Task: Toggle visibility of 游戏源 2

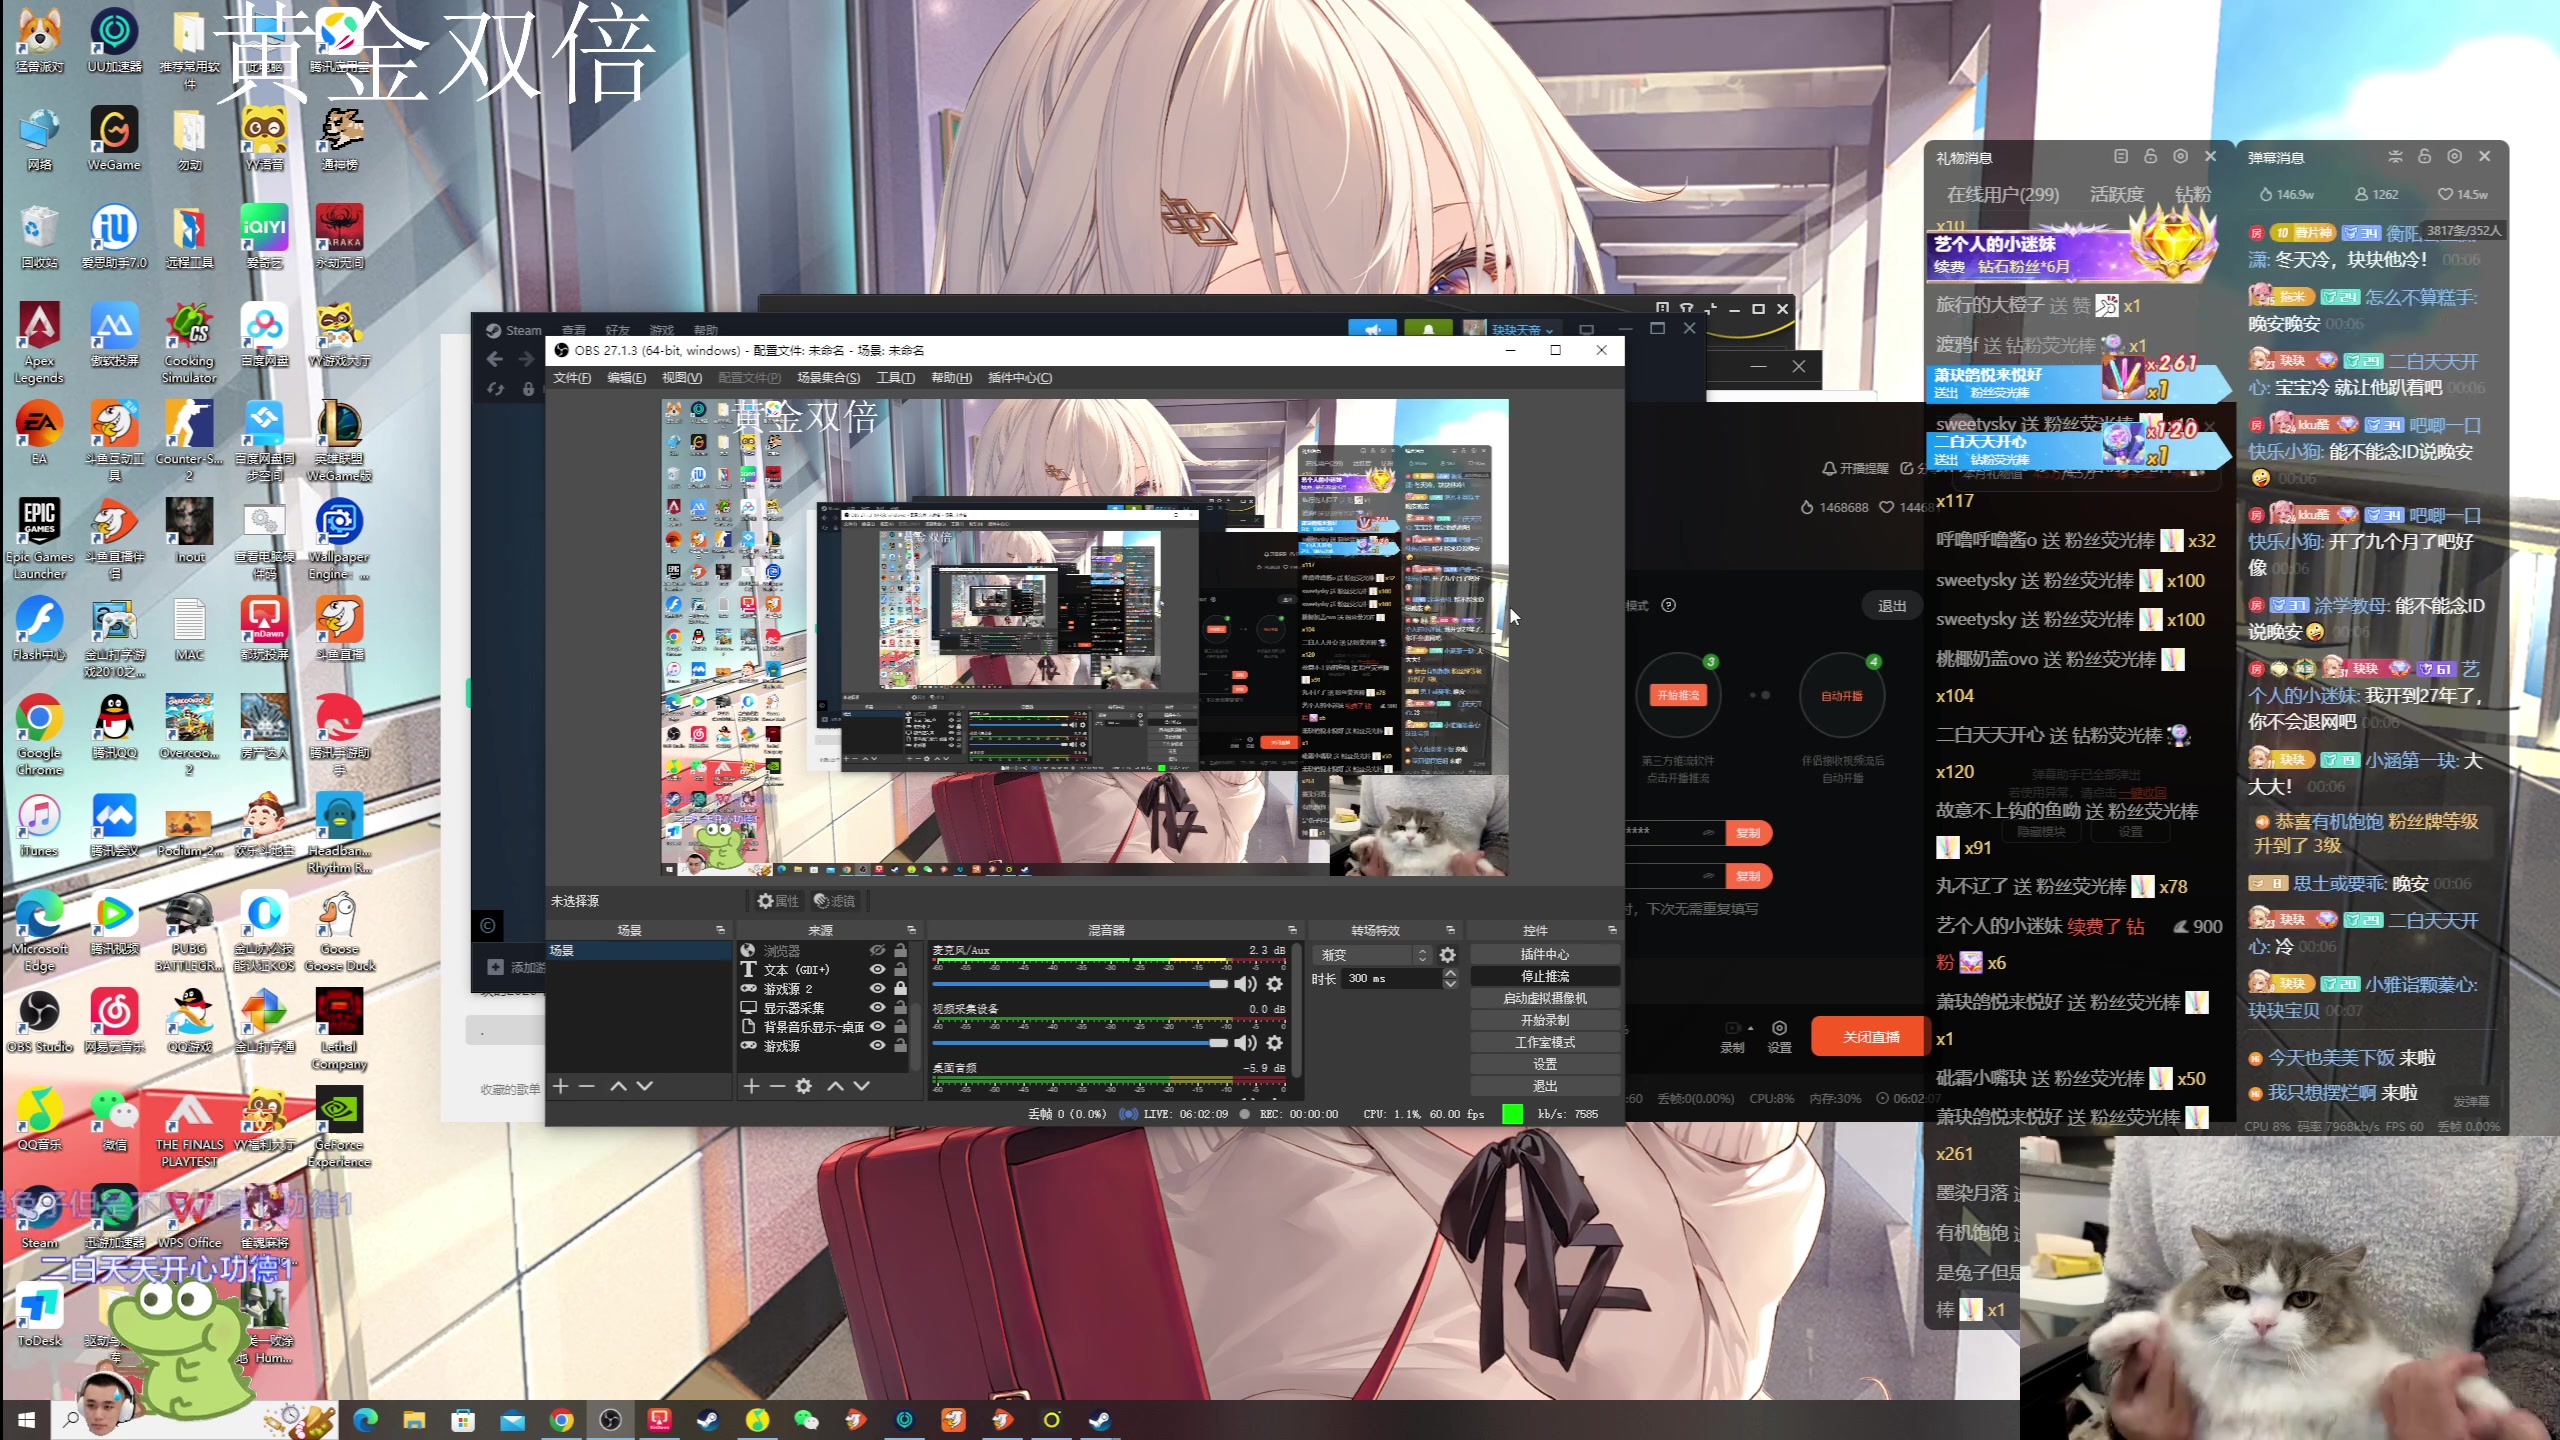Action: (877, 988)
